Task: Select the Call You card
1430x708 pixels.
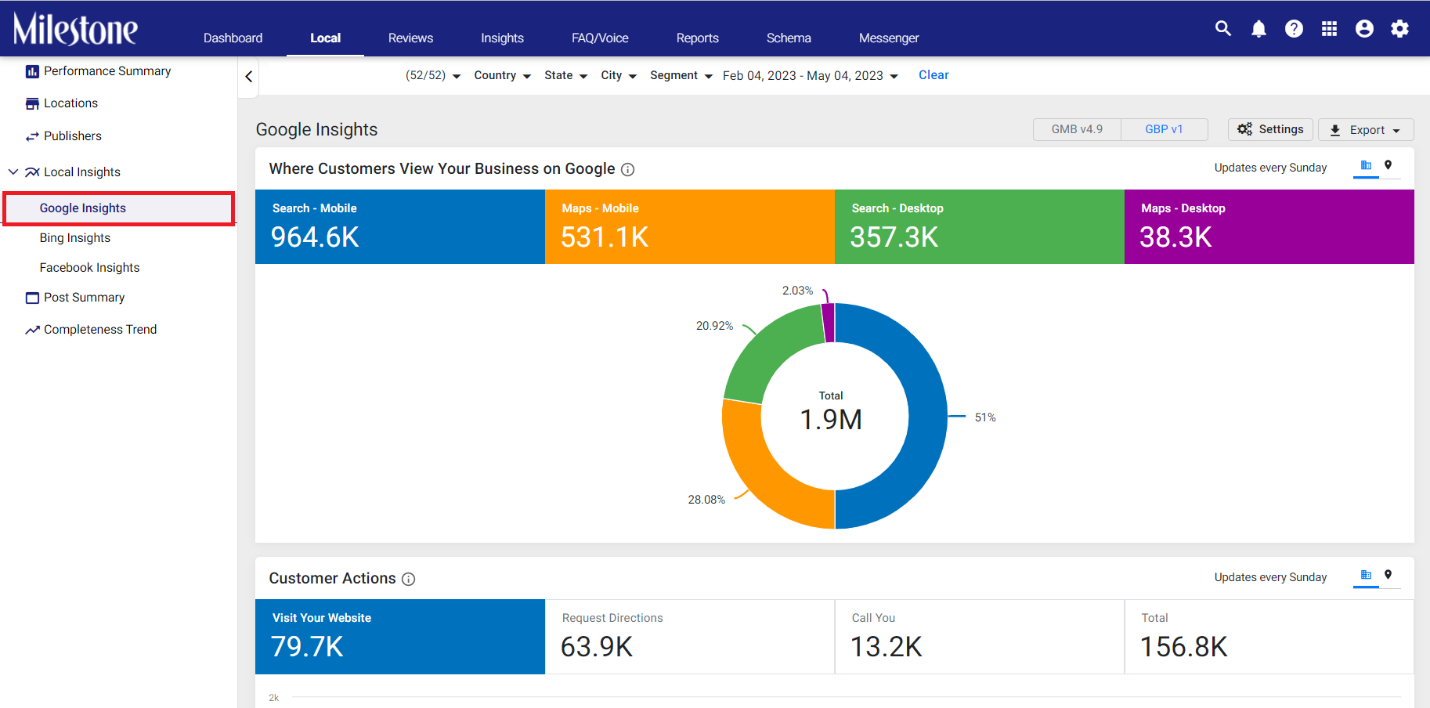Action: point(980,637)
